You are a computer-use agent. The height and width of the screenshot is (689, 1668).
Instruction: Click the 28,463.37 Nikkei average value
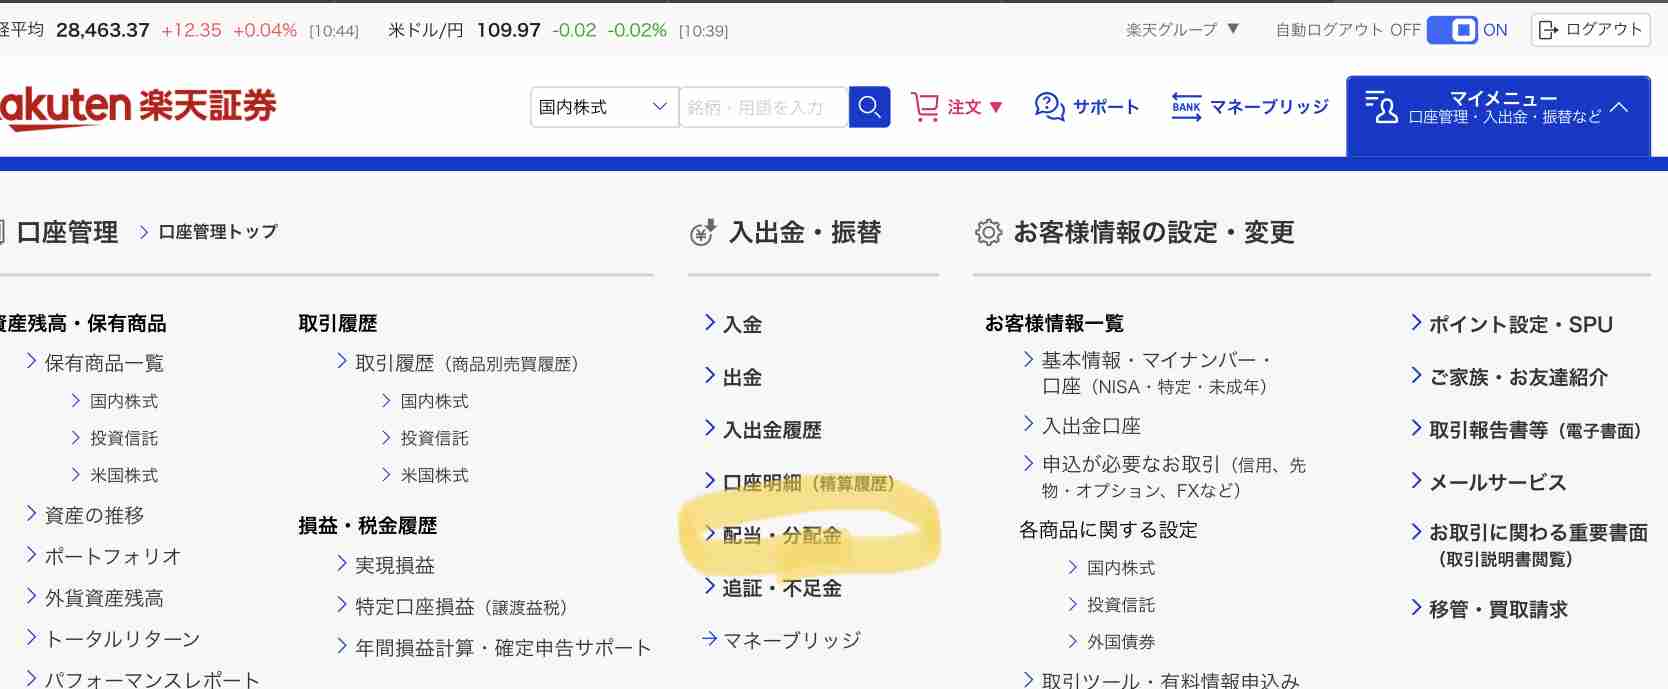[x=103, y=30]
